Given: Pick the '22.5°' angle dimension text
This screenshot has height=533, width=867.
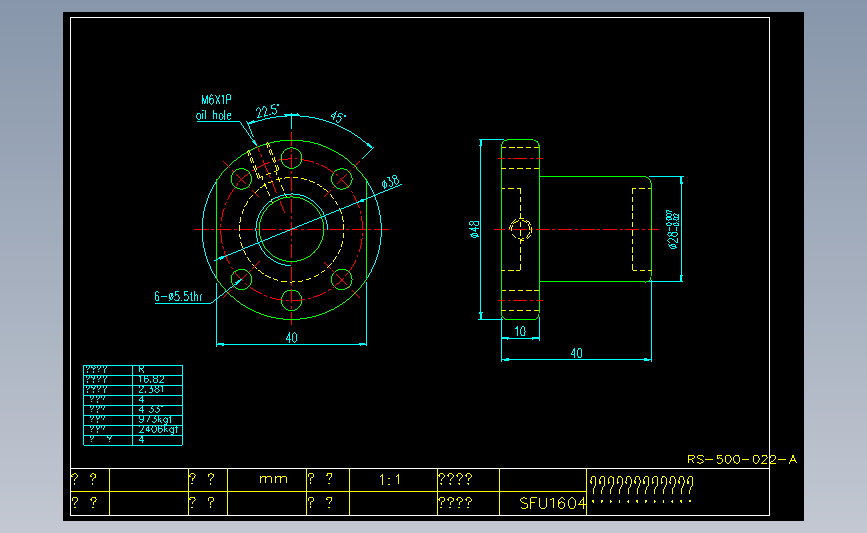Looking at the screenshot, I should [x=268, y=111].
